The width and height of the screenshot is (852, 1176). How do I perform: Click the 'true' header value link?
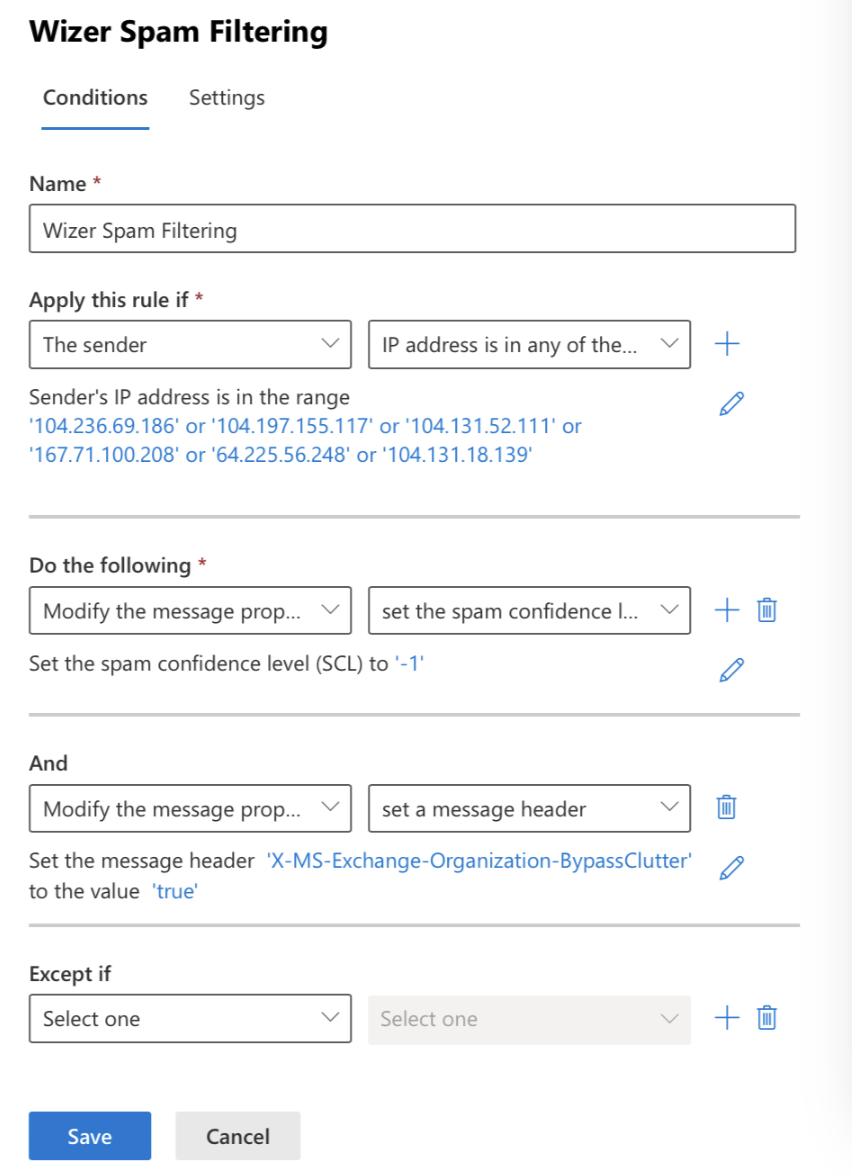pos(175,891)
